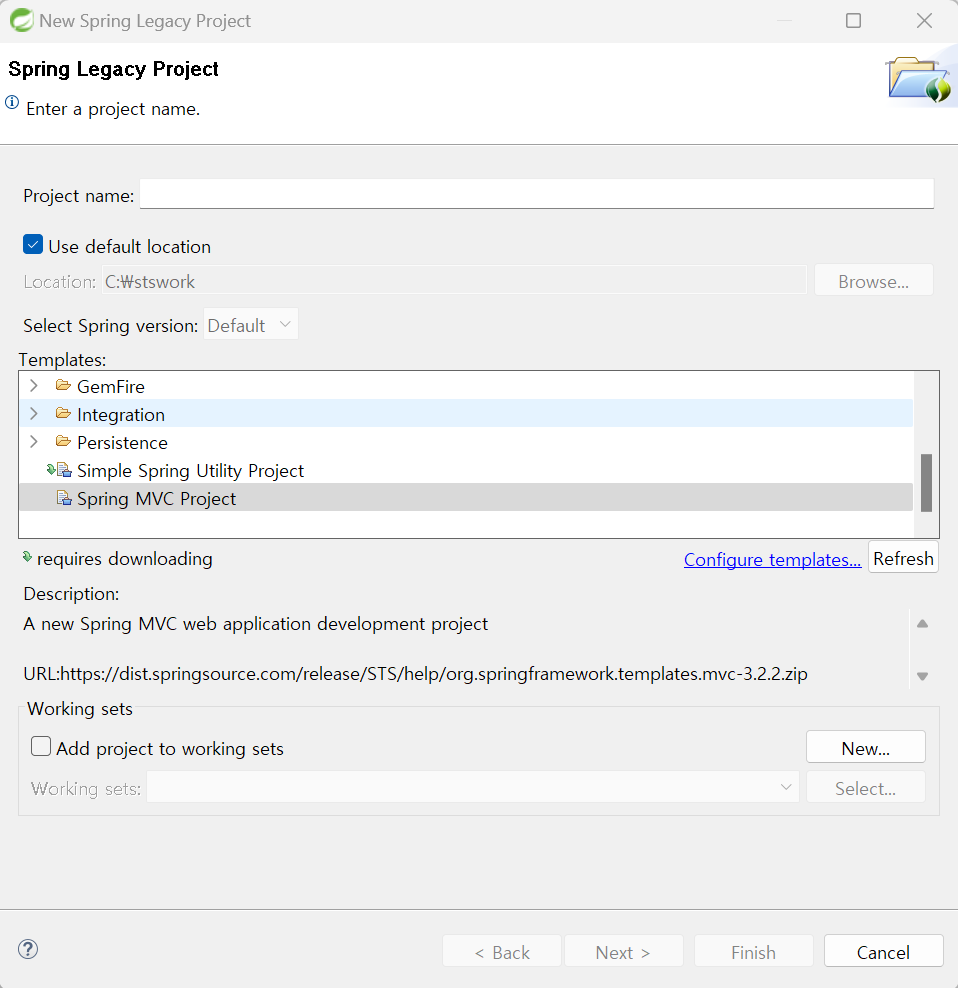Click the Location path field
Screen dimensions: 958x988
(x=454, y=280)
